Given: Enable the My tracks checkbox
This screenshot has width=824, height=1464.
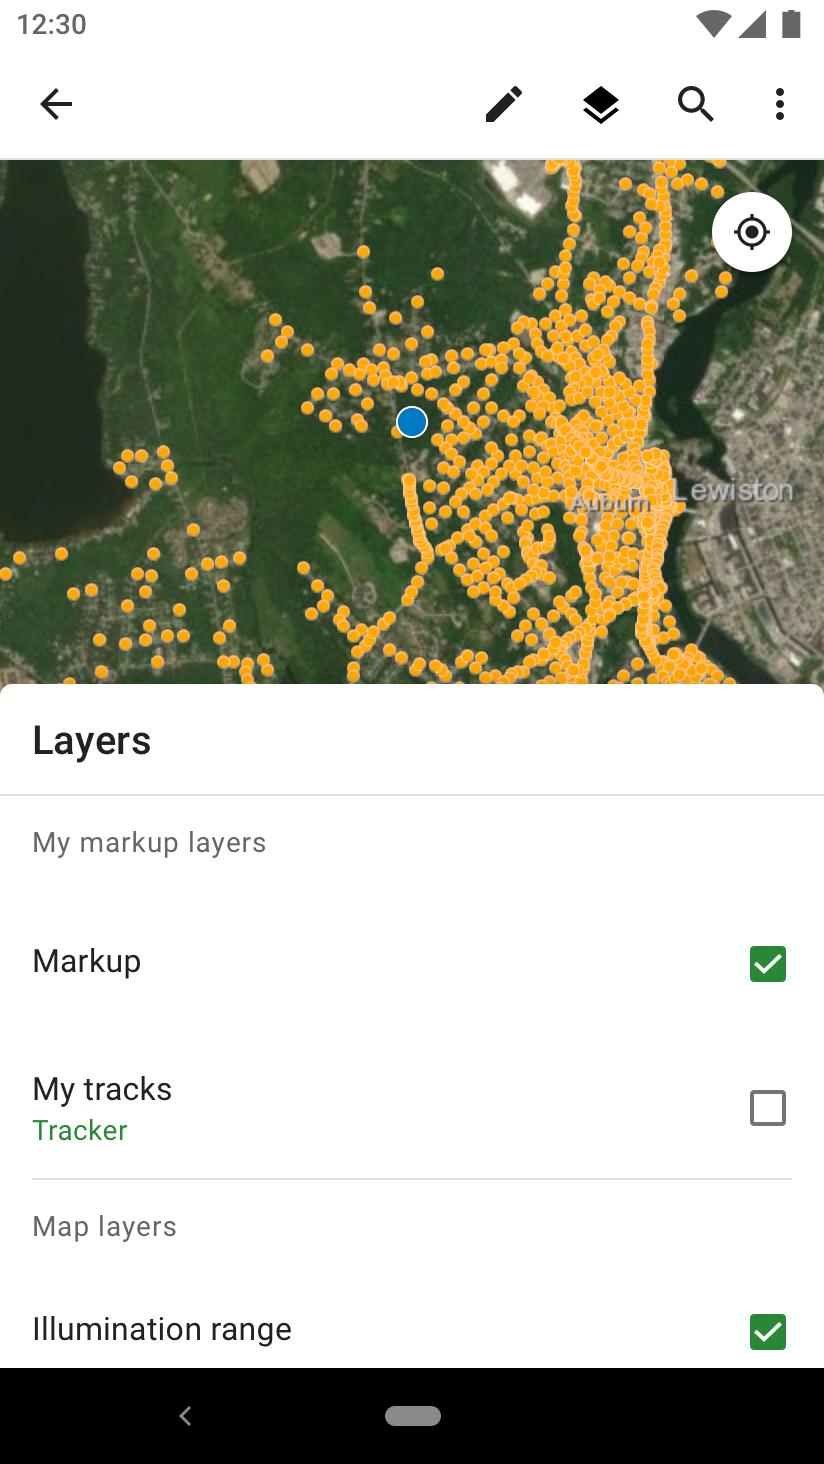Looking at the screenshot, I should 767,1108.
